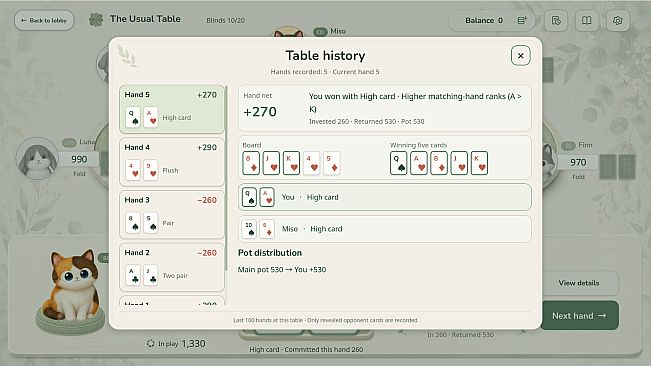Click the In 260 Returned 530 text
Image resolution: width=651 pixels, height=366 pixels.
[x=460, y=334]
